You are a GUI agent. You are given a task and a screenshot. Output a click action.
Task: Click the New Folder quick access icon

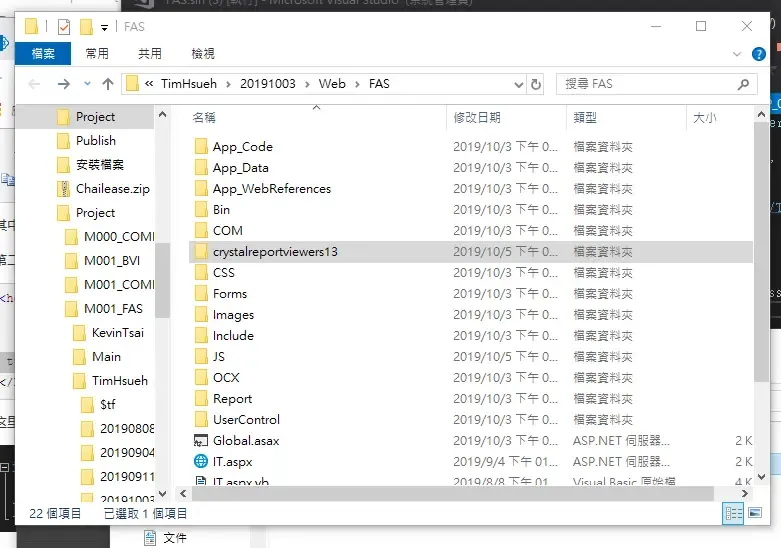tap(86, 26)
